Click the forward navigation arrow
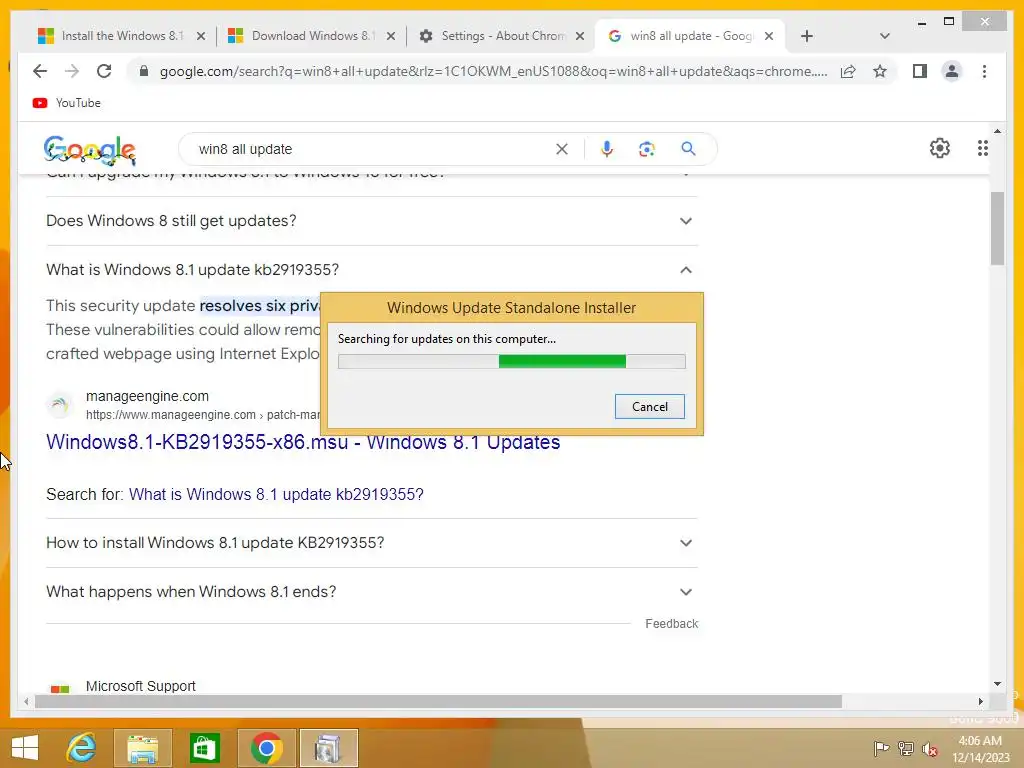This screenshot has width=1024, height=768. [x=72, y=71]
